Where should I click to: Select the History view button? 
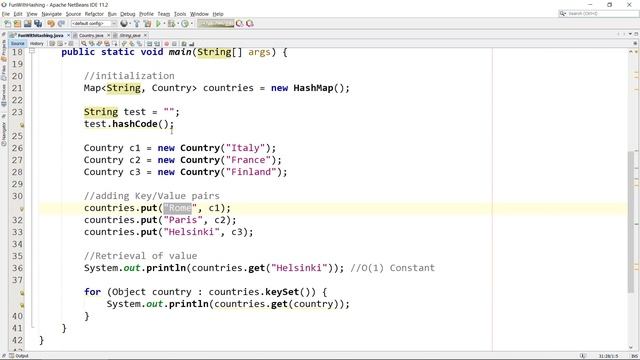pos(37,44)
